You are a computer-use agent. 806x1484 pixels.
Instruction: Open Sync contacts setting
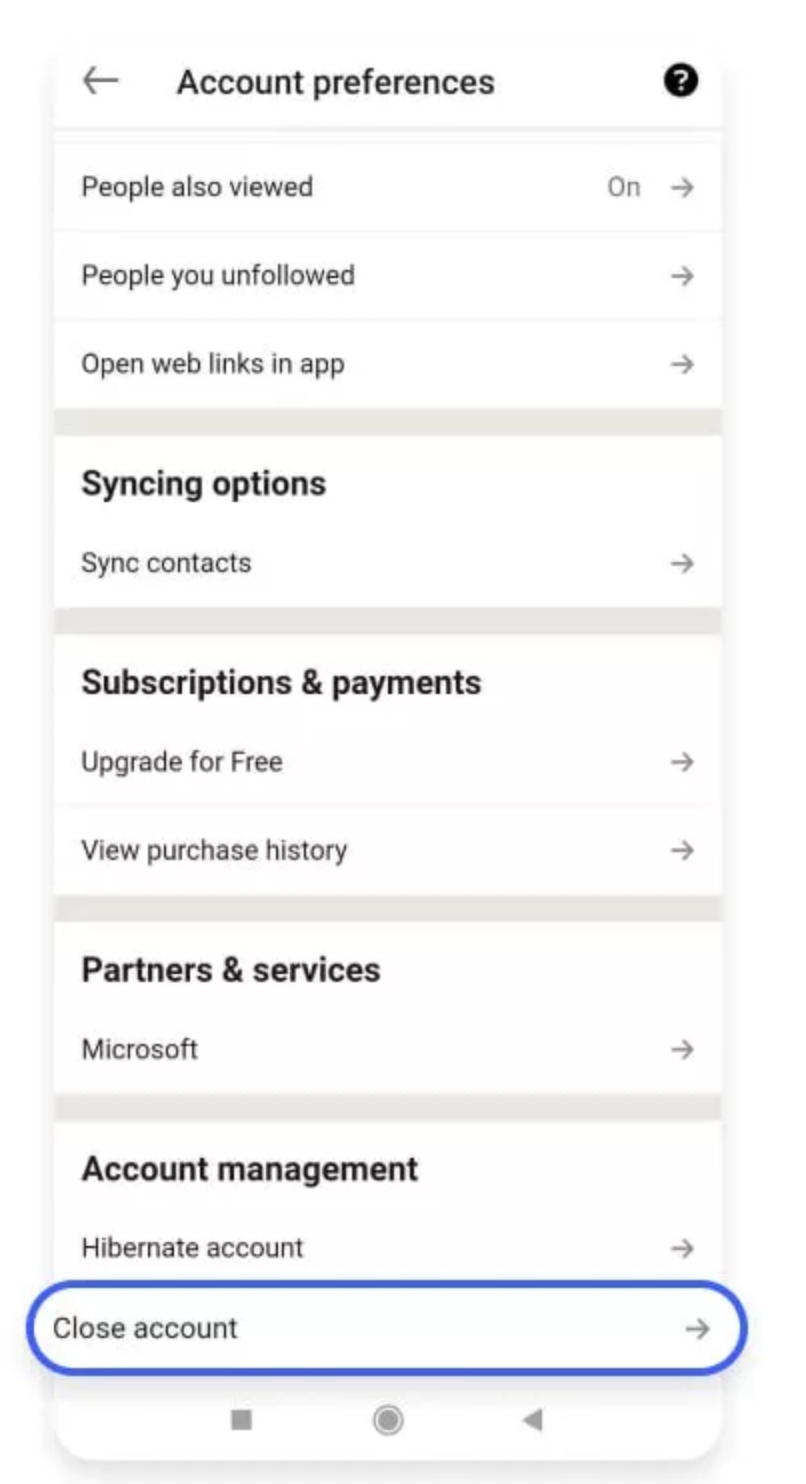tap(166, 563)
